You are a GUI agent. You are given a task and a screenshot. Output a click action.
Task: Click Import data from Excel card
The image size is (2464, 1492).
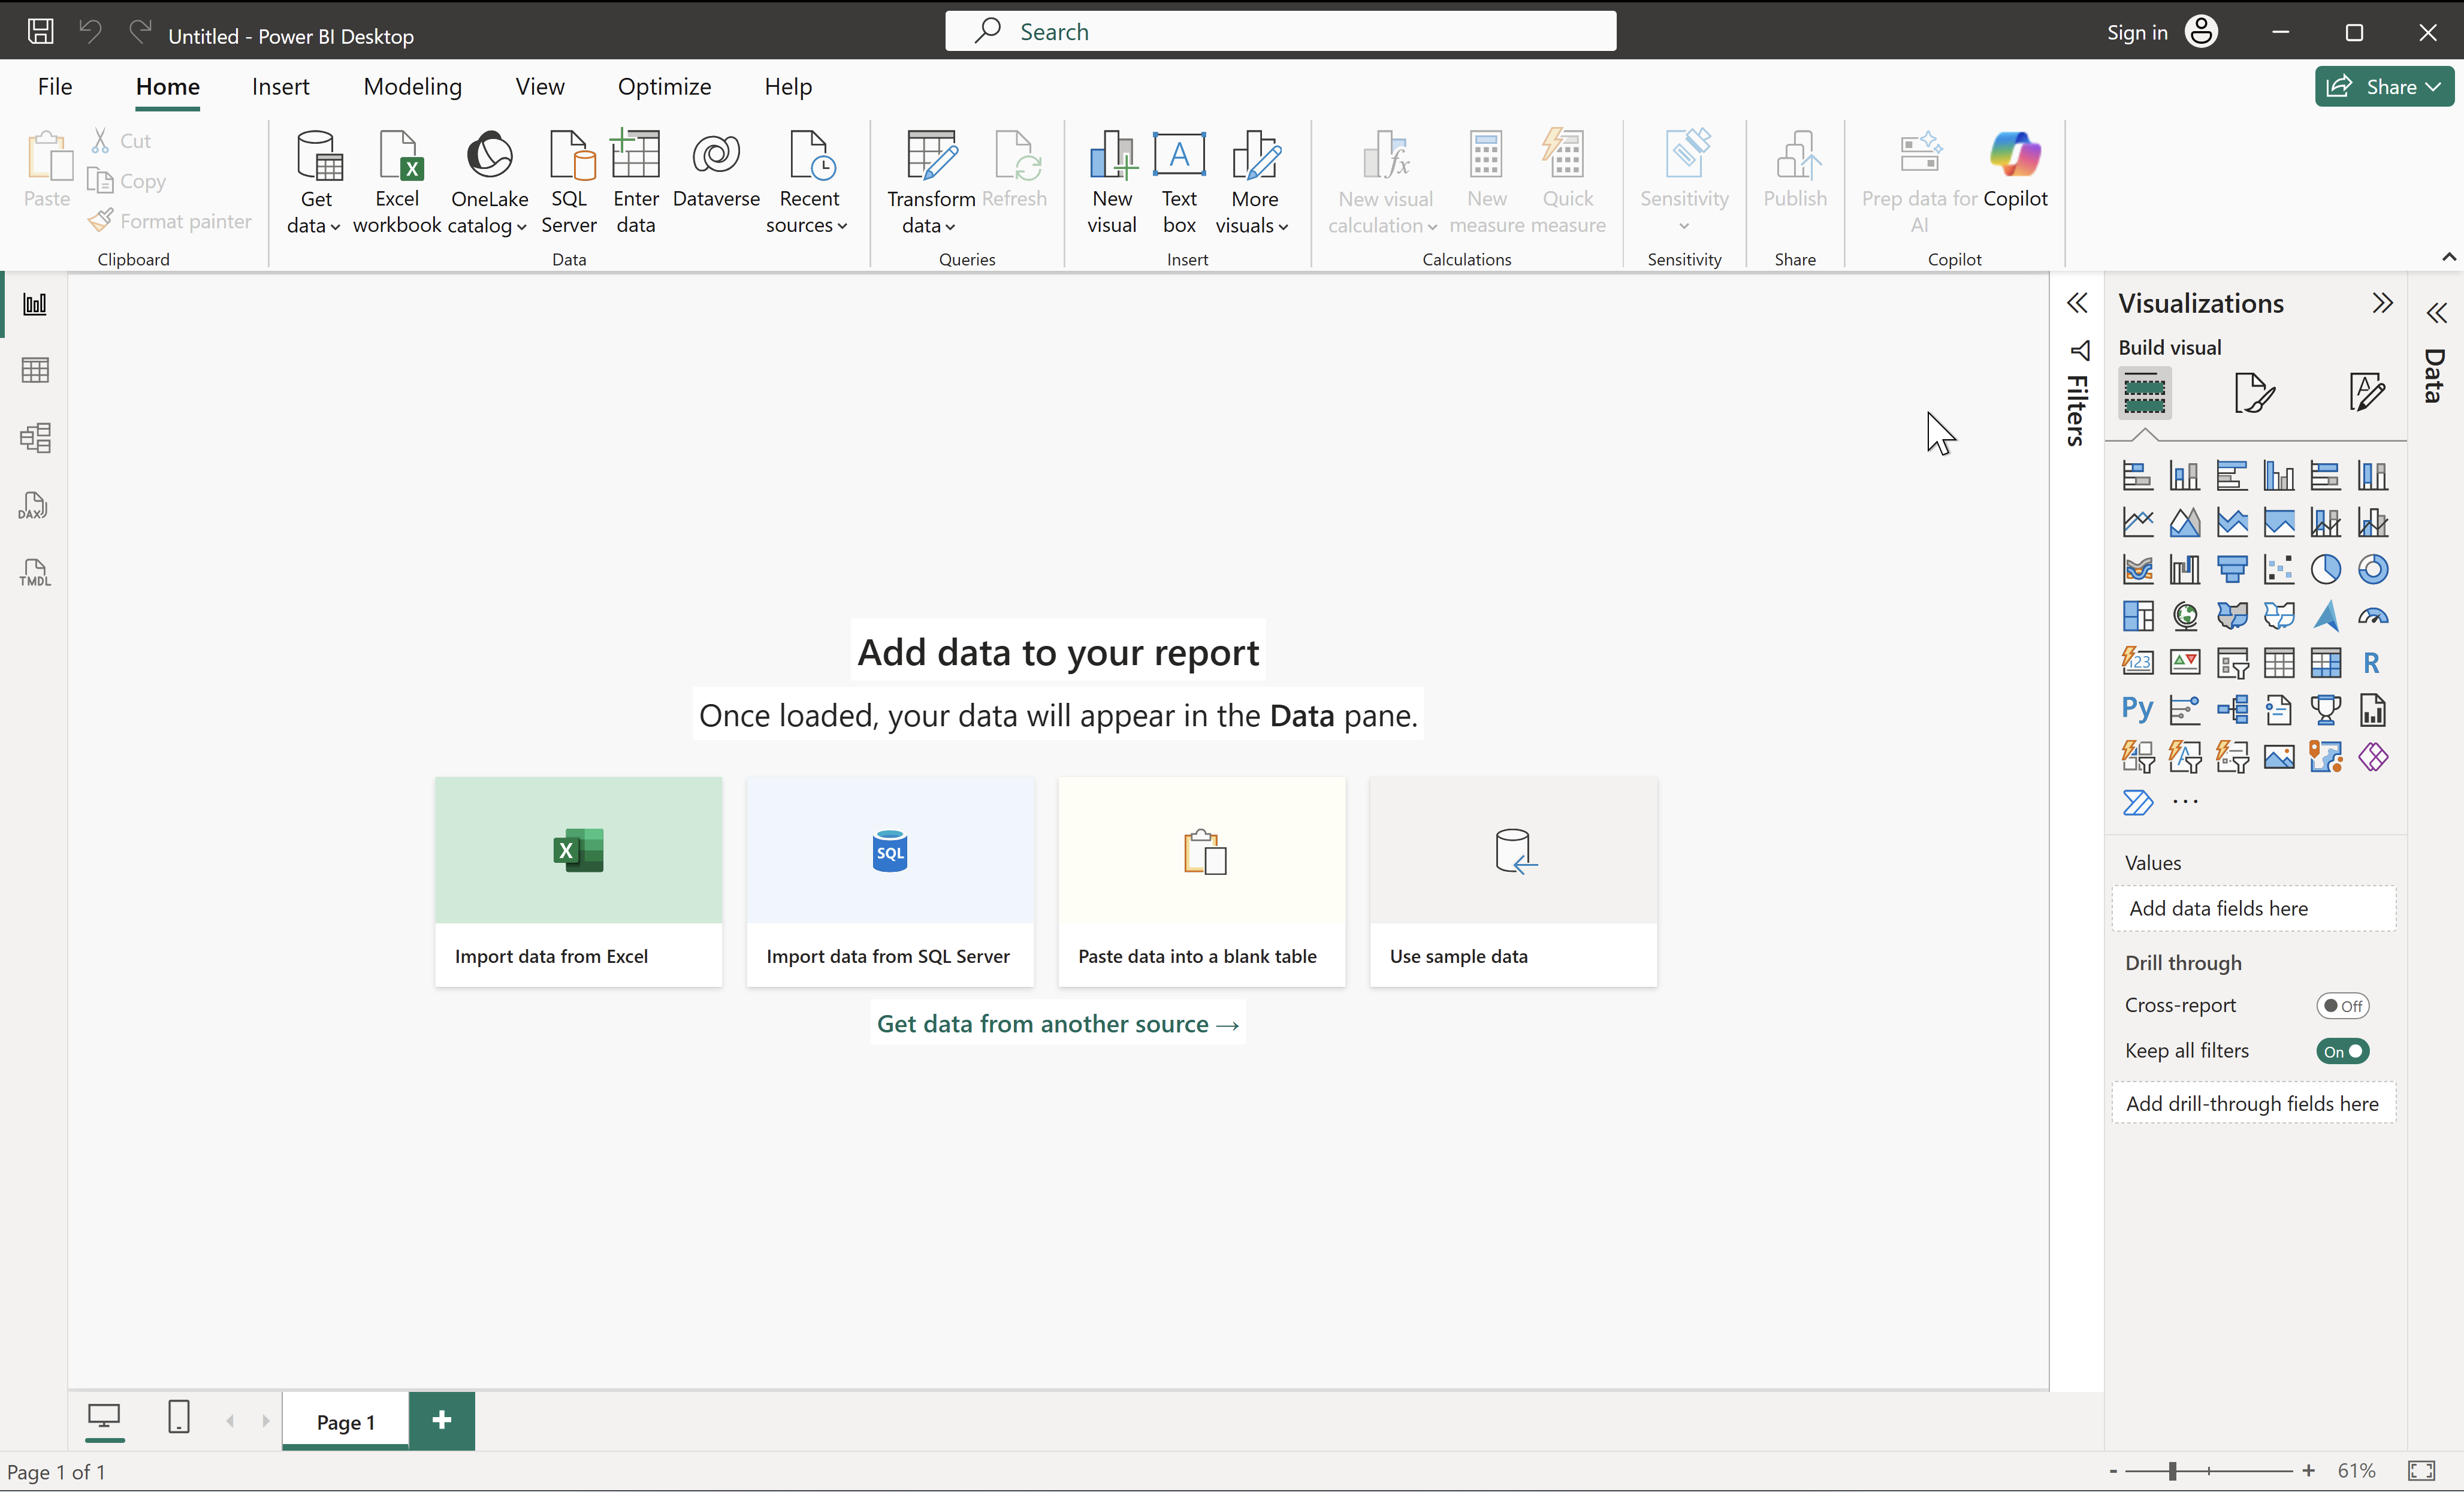[579, 882]
